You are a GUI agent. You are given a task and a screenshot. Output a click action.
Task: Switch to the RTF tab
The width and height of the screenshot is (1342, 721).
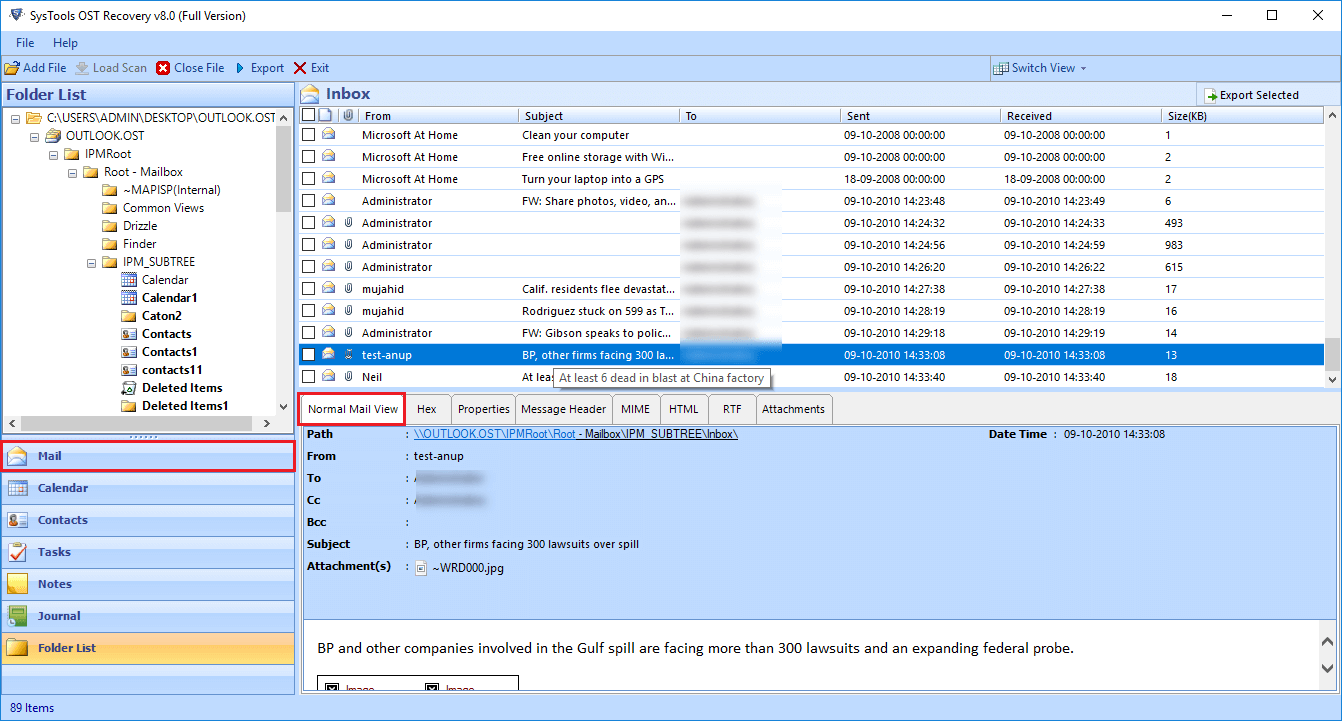[x=732, y=409]
